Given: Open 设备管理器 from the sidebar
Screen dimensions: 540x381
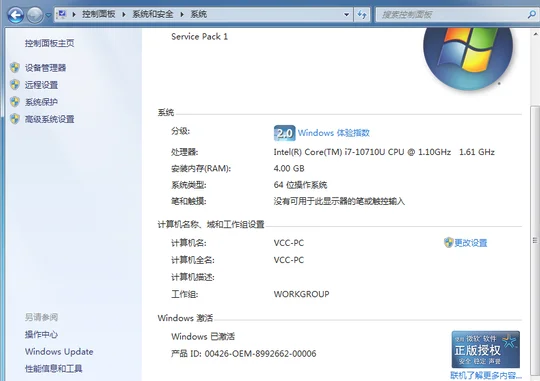Looking at the screenshot, I should [x=45, y=68].
